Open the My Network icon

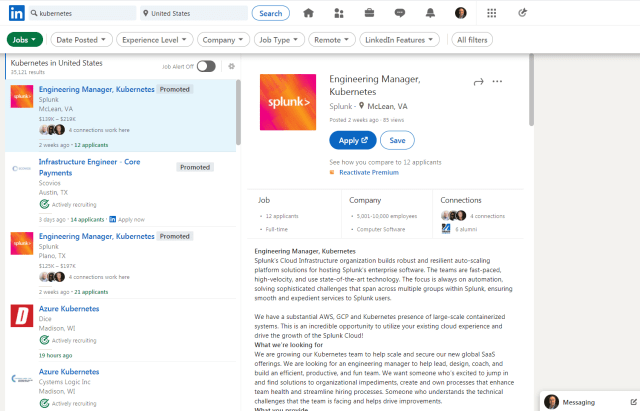pyautogui.click(x=339, y=13)
